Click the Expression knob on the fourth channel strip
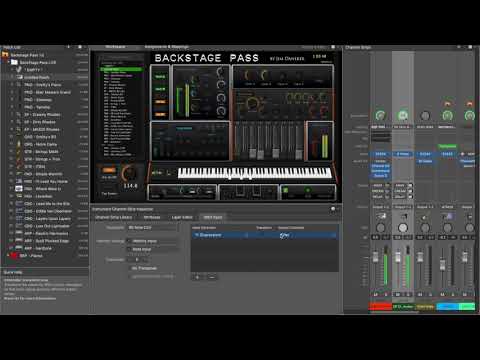The image size is (480, 360). click(447, 116)
